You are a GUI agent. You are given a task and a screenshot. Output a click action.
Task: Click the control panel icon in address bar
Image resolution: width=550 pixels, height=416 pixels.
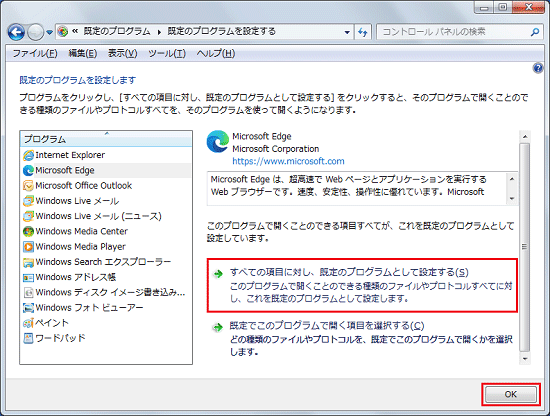(63, 32)
